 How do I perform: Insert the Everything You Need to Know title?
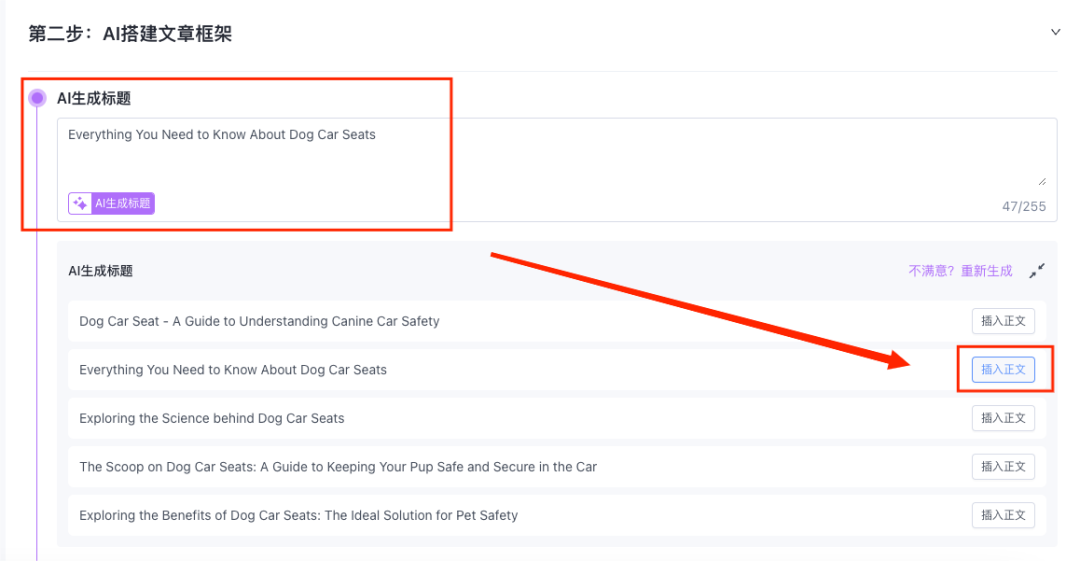1003,369
